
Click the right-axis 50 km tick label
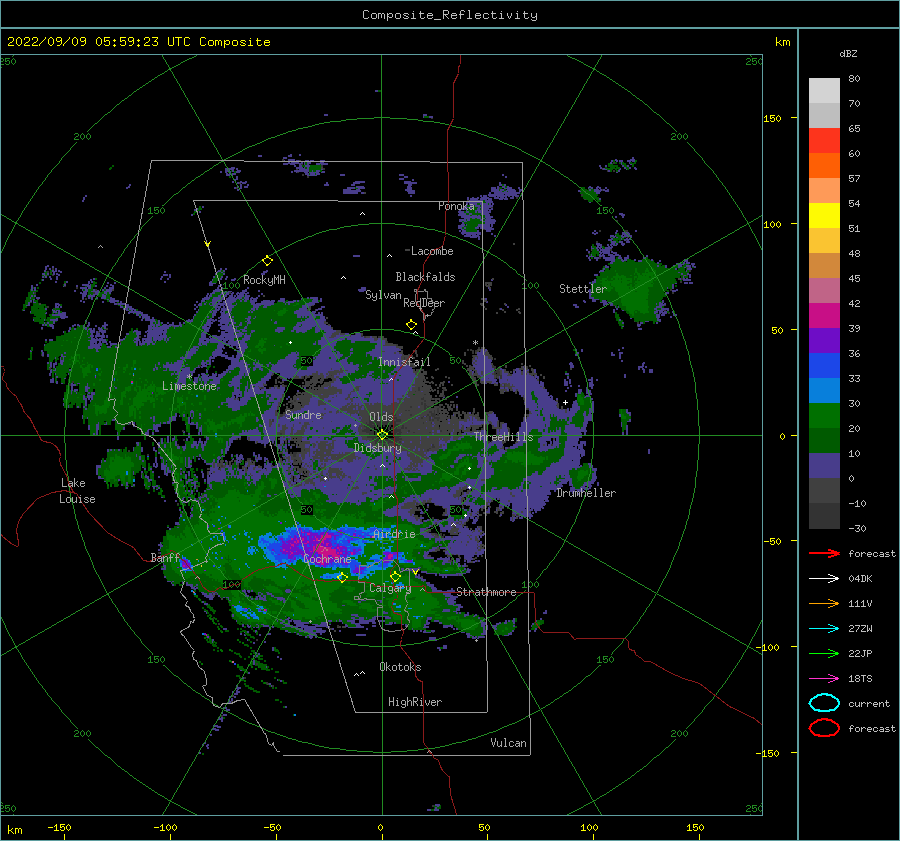777,330
